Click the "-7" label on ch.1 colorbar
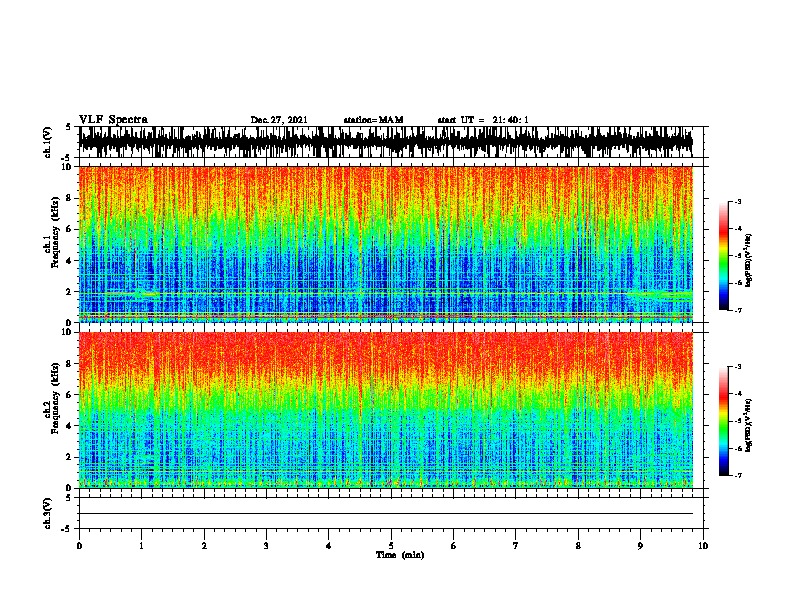 [x=738, y=310]
